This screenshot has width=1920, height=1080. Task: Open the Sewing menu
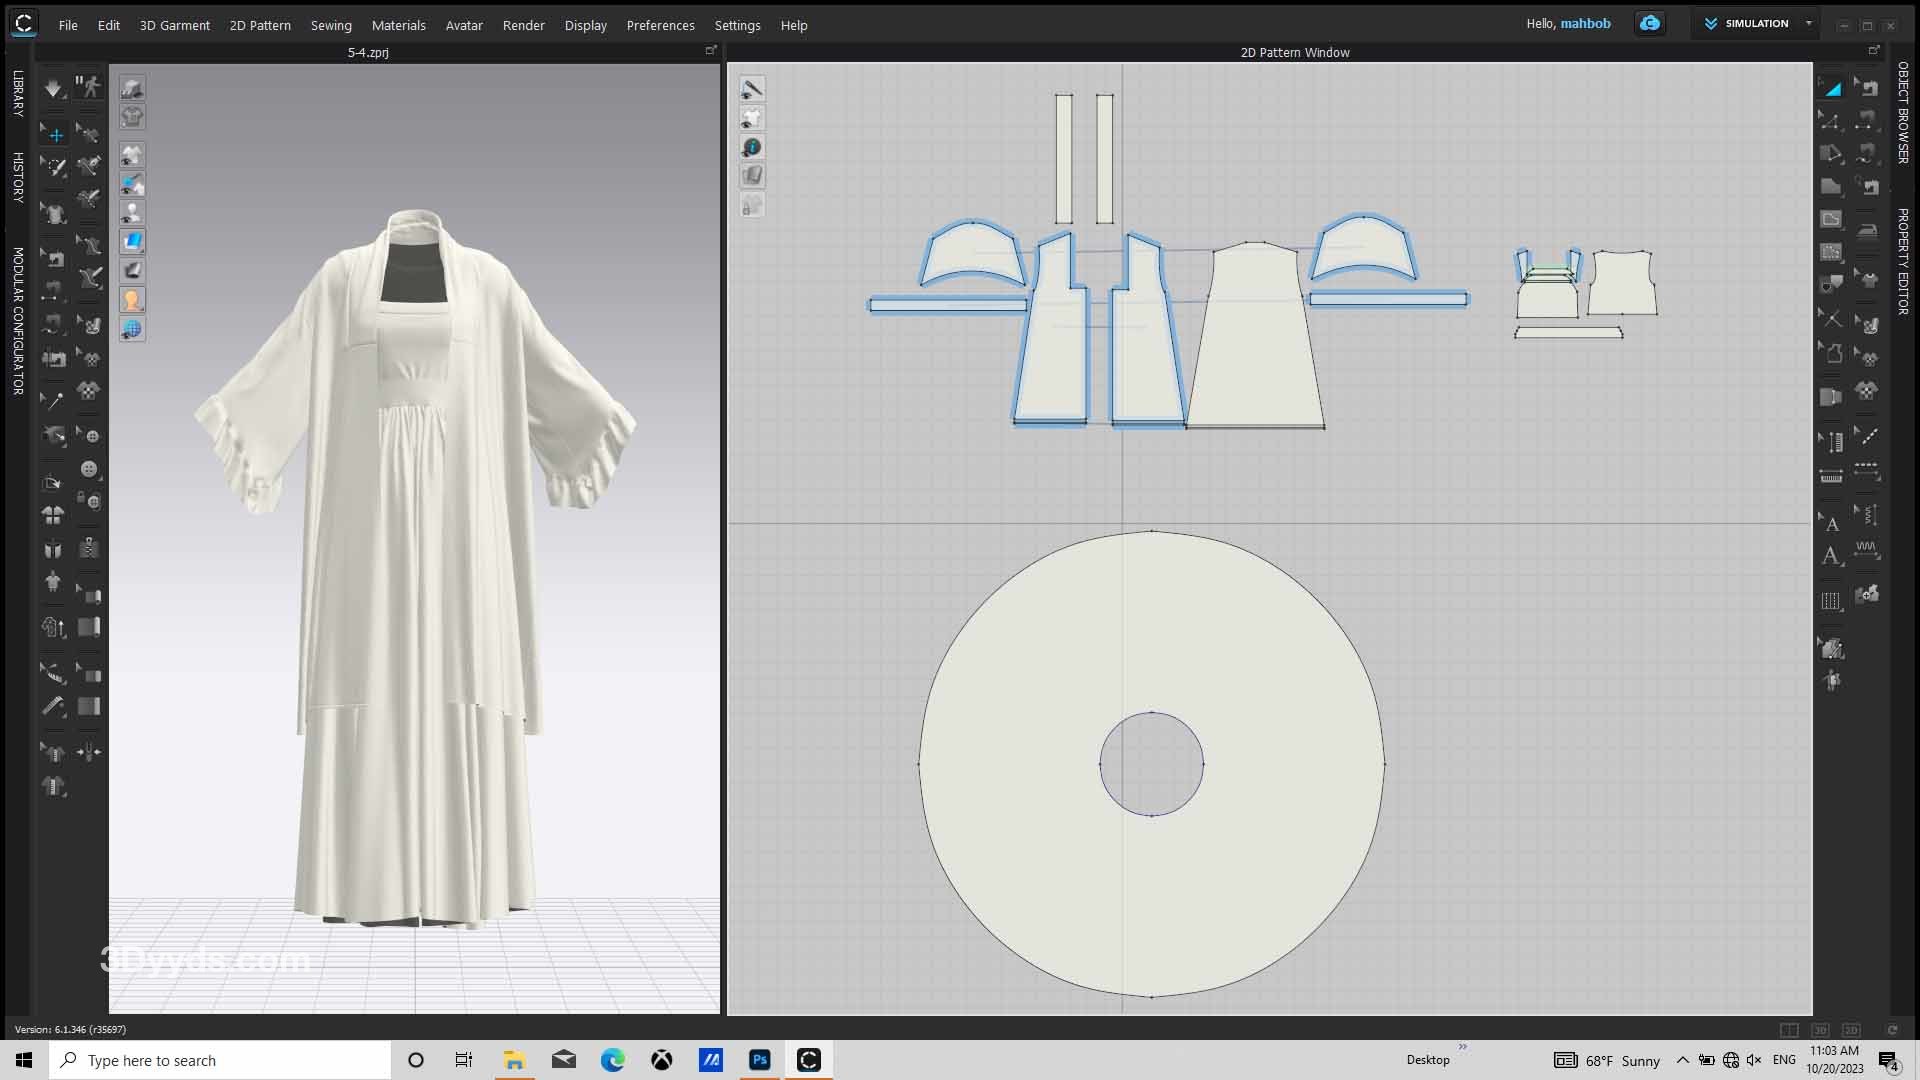[330, 25]
